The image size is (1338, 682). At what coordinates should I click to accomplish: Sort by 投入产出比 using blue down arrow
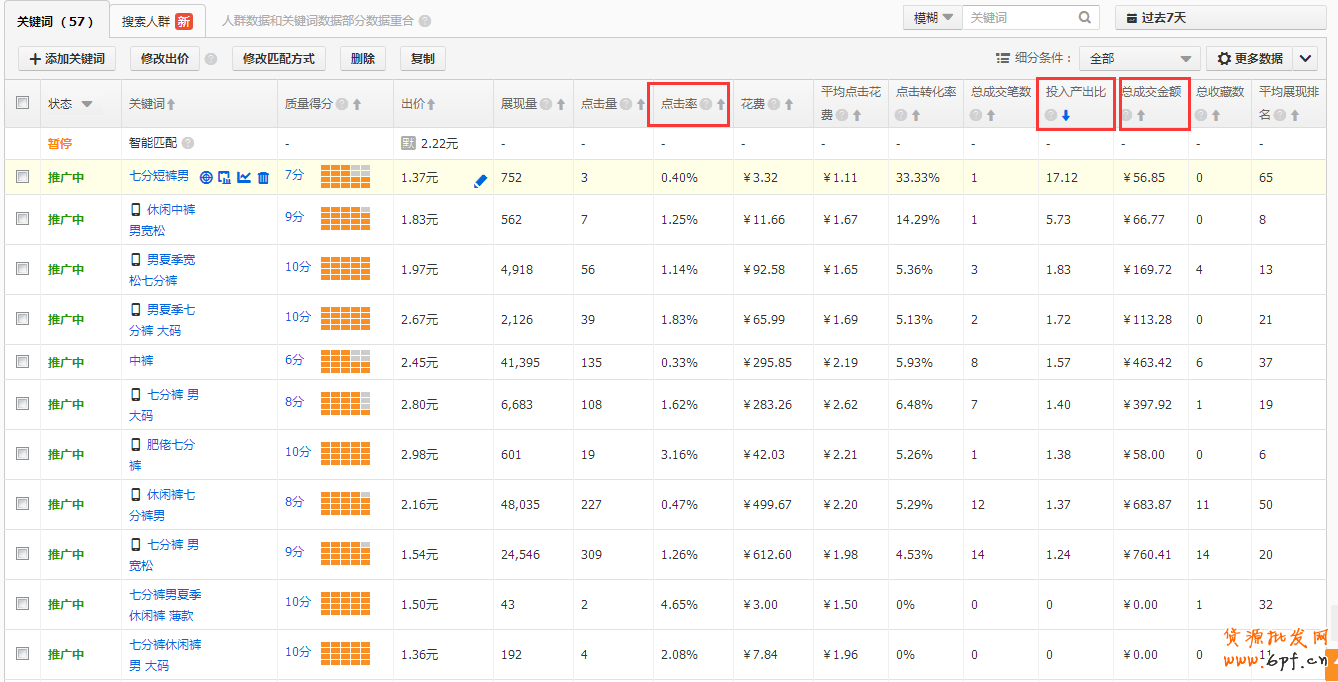coord(1066,115)
